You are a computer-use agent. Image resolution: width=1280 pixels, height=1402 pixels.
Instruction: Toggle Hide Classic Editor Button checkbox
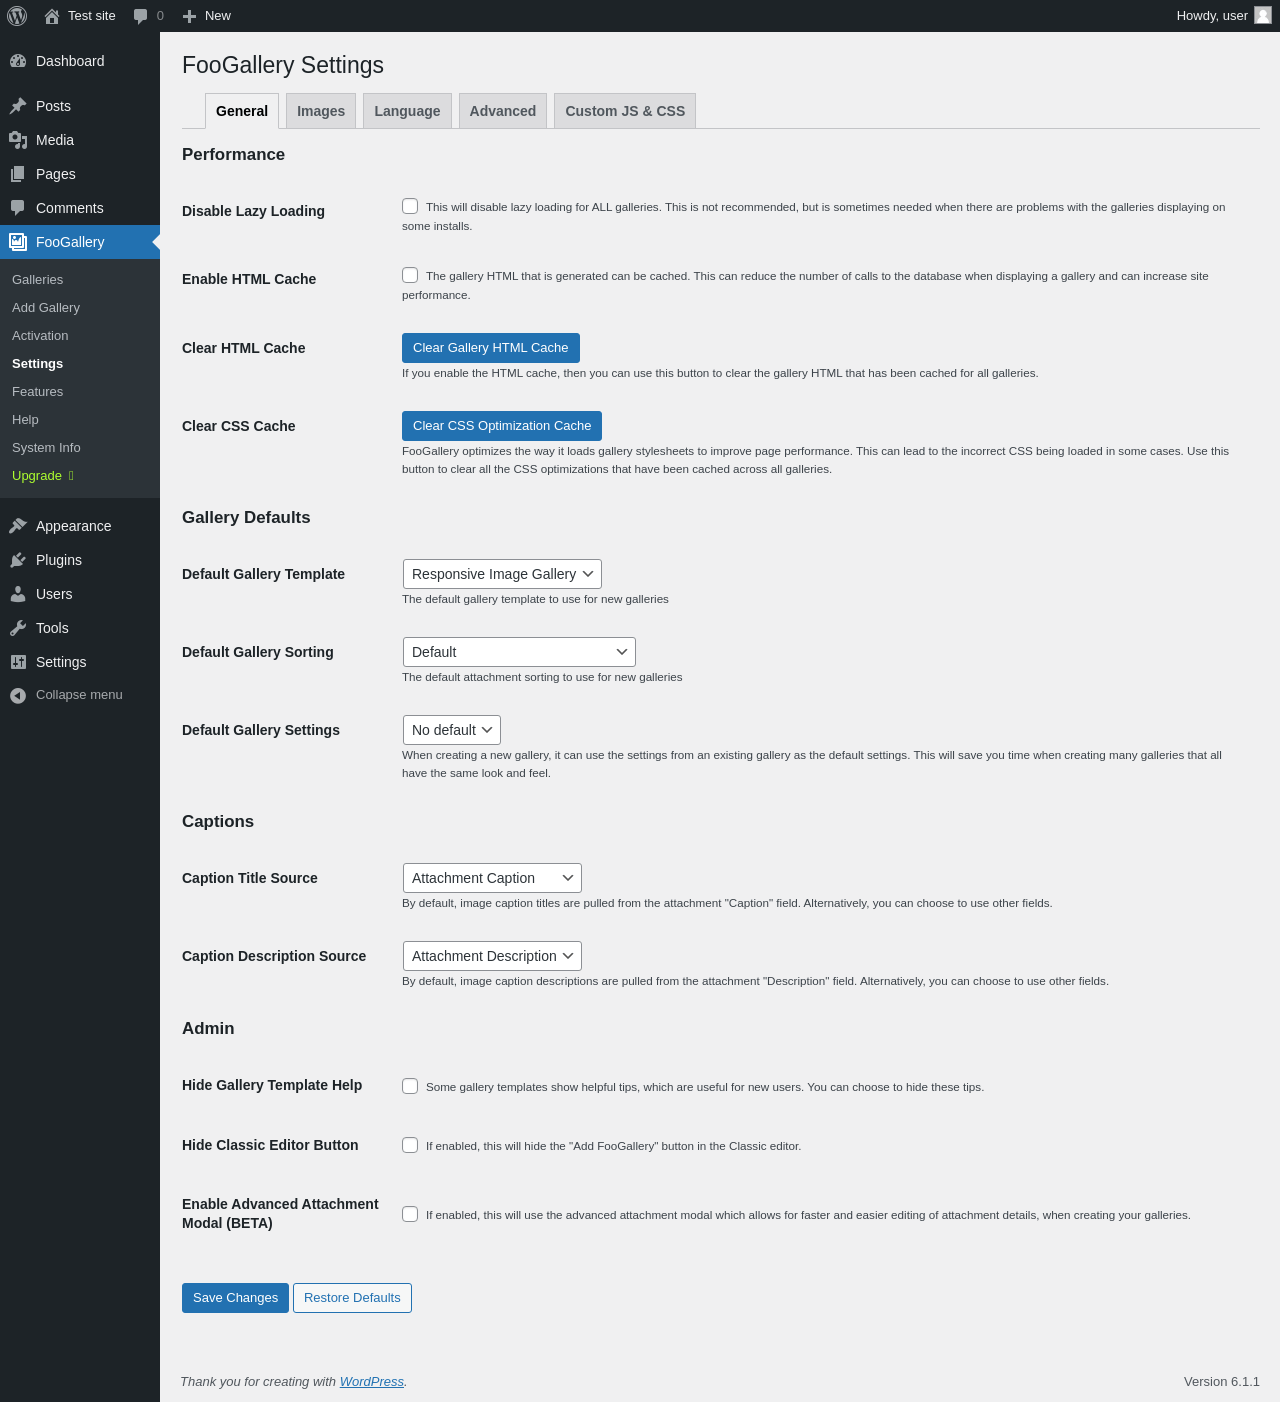410,1145
